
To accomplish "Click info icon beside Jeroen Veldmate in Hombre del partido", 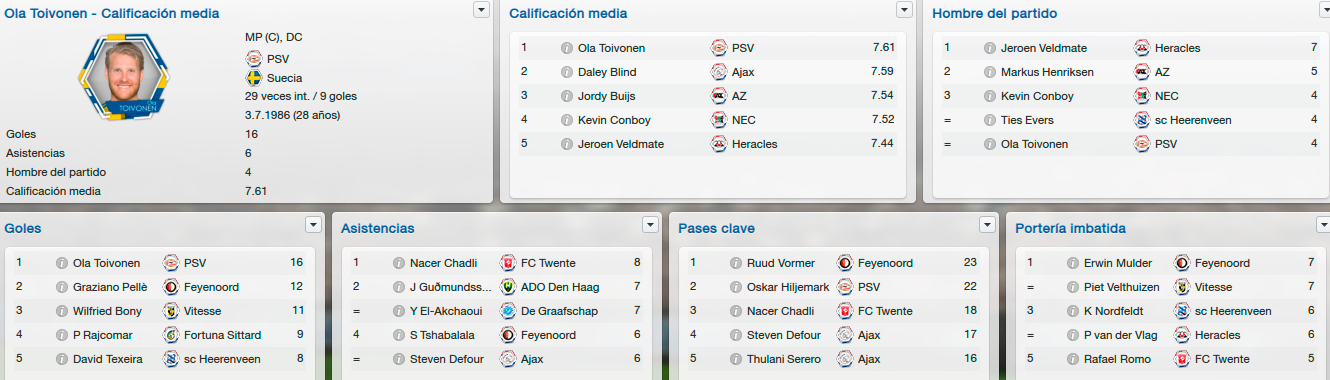I will coord(990,48).
